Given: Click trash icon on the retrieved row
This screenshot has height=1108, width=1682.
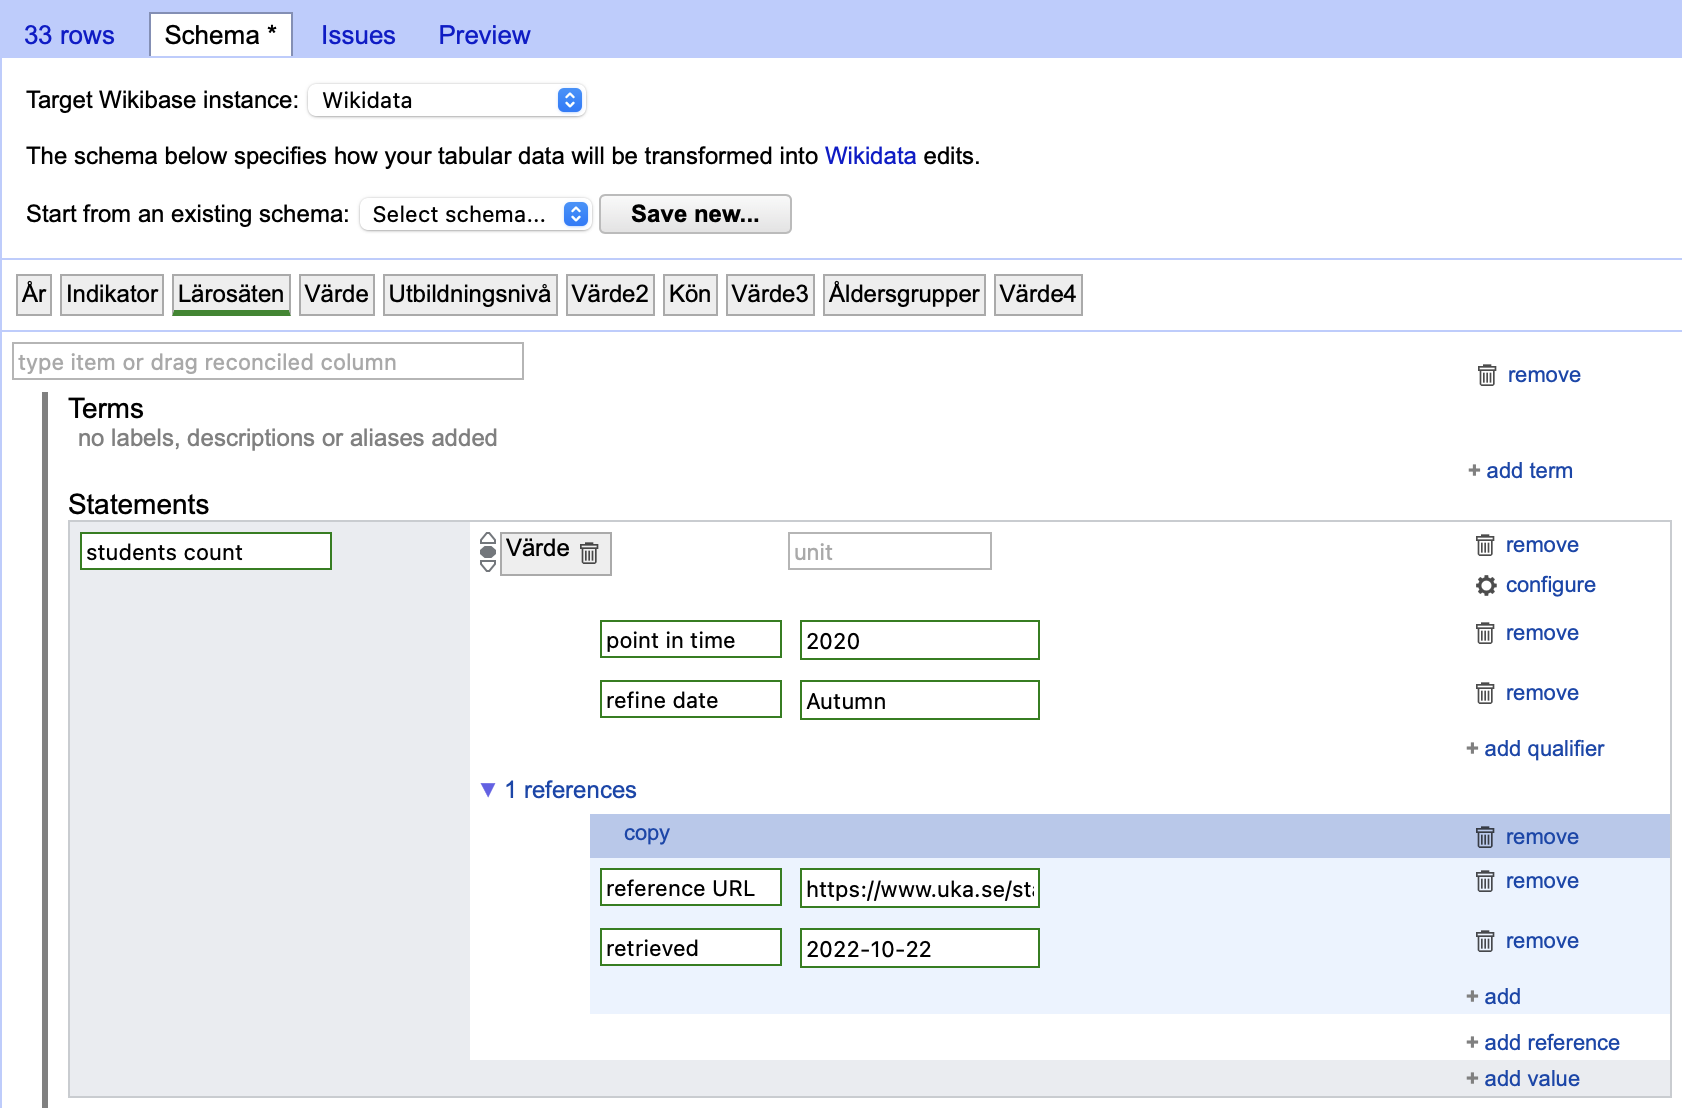Looking at the screenshot, I should tap(1485, 941).
